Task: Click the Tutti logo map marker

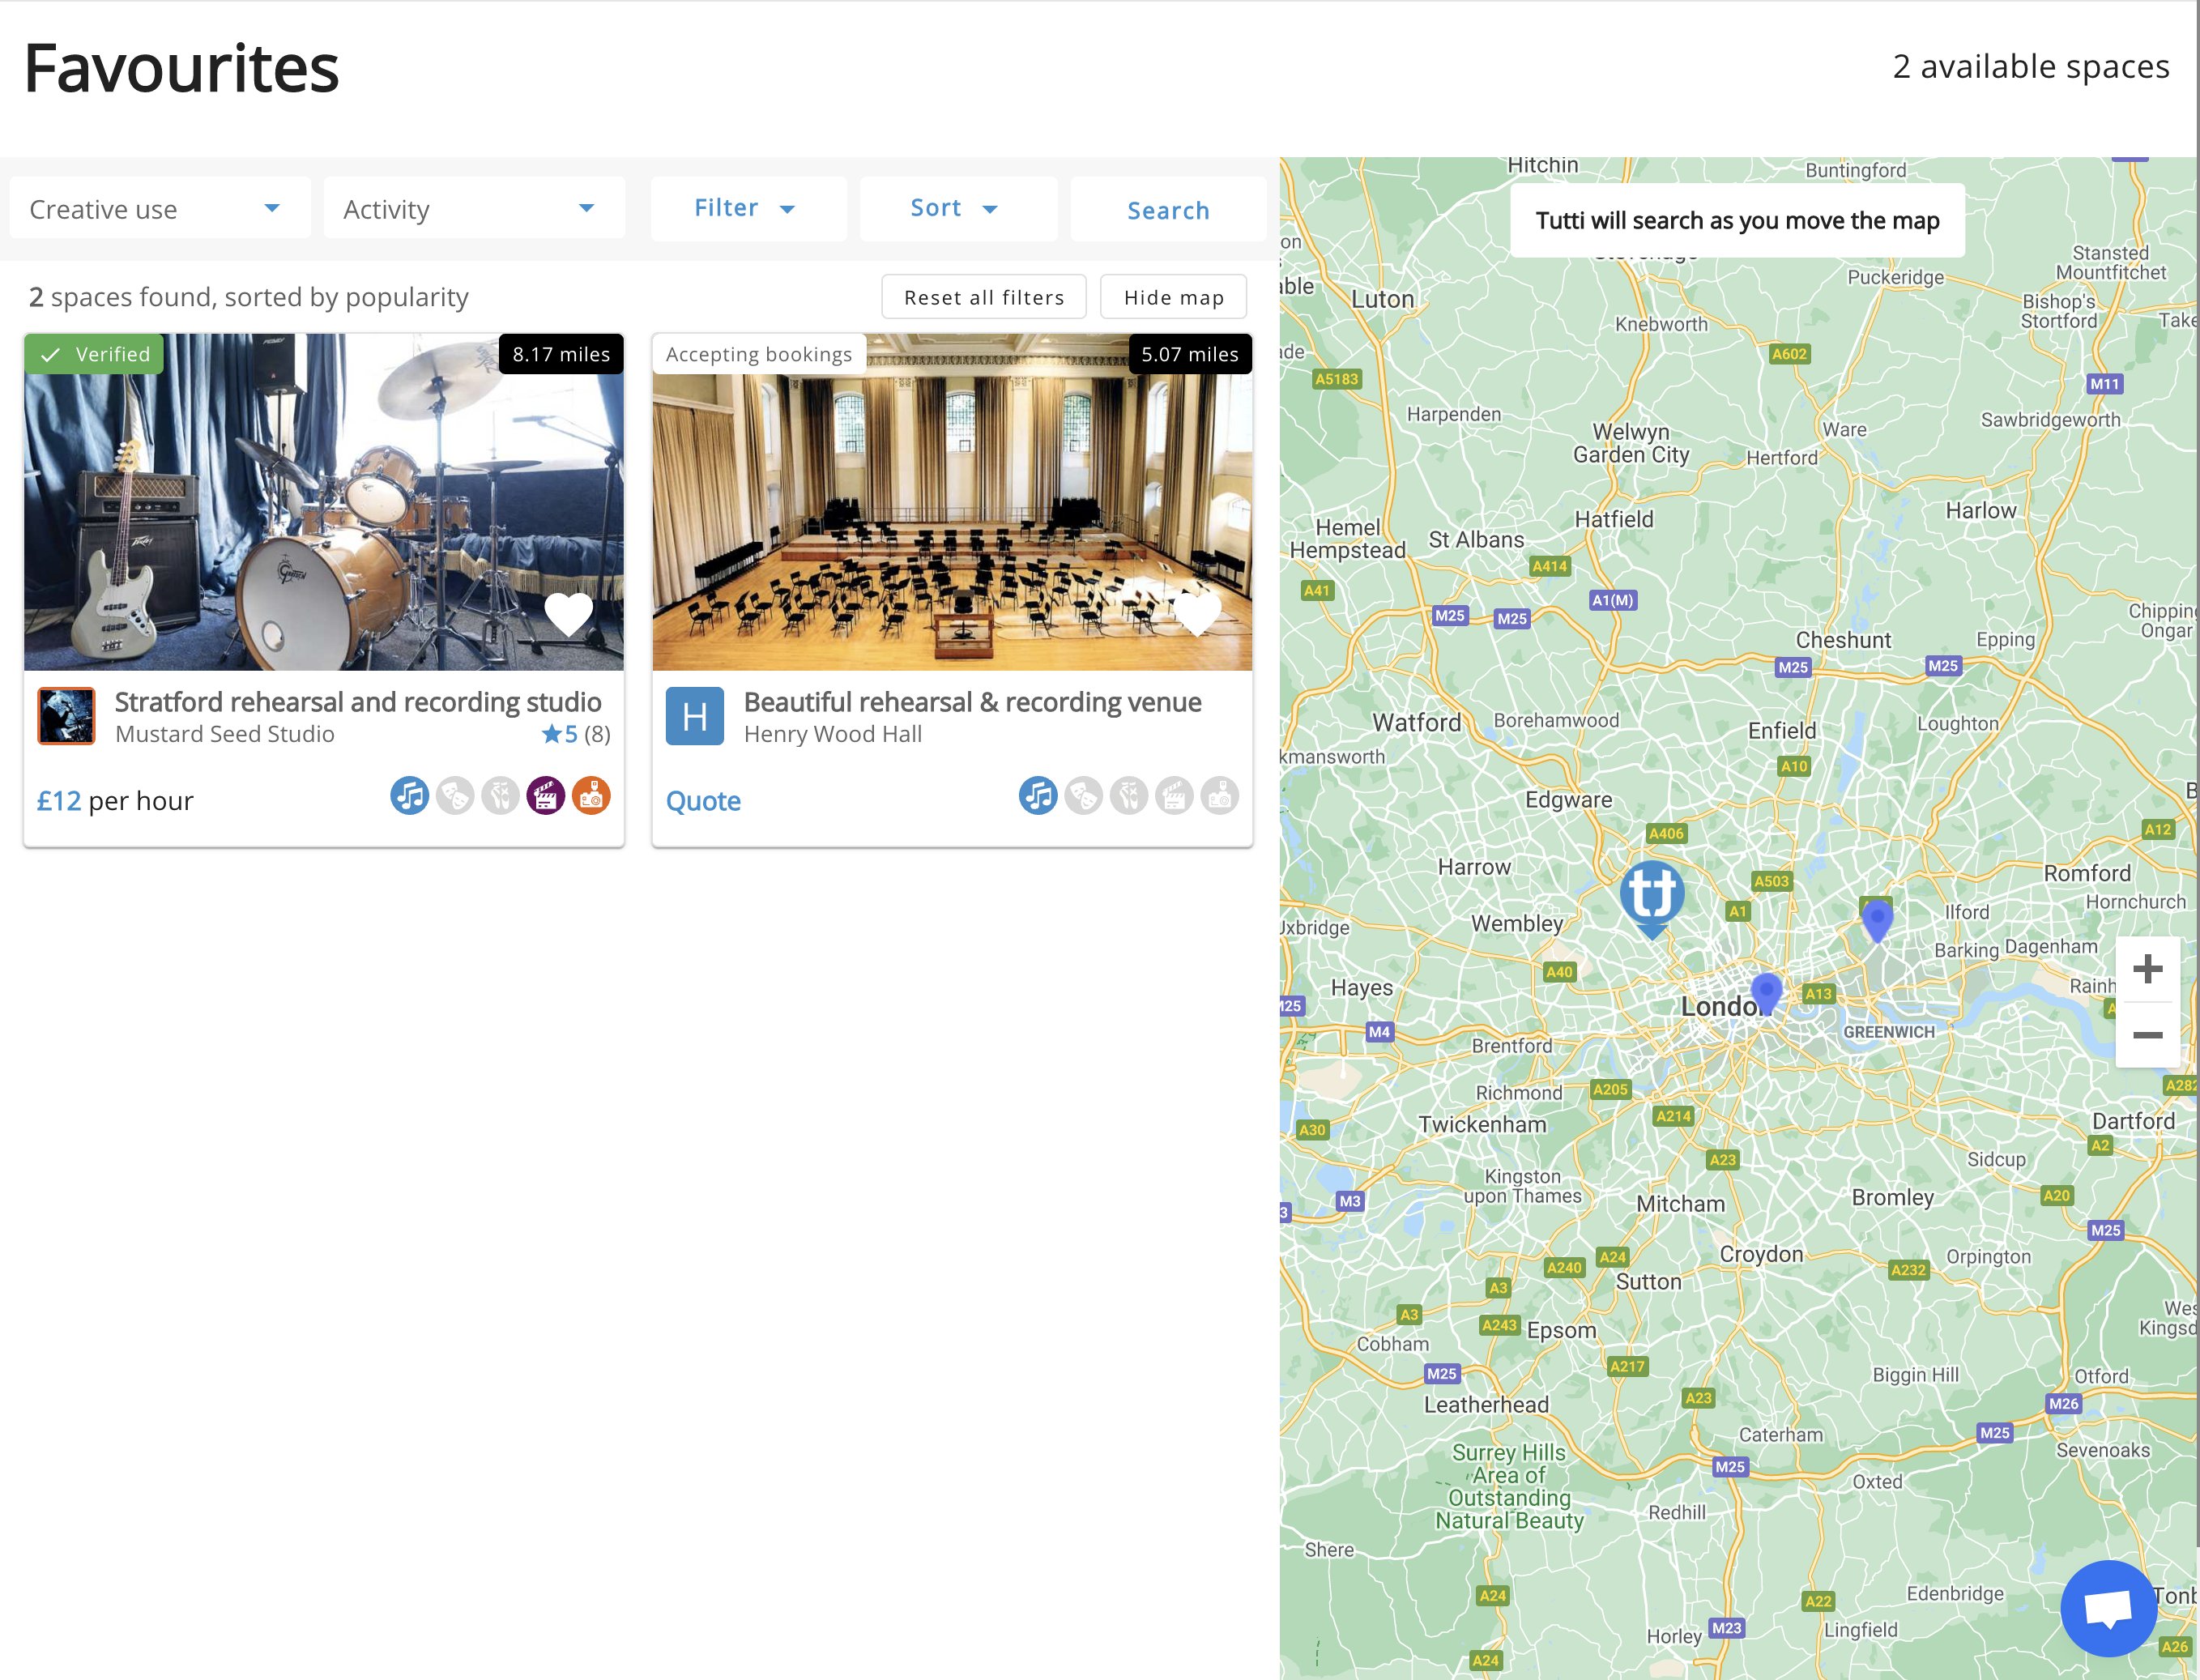Action: click(1651, 894)
